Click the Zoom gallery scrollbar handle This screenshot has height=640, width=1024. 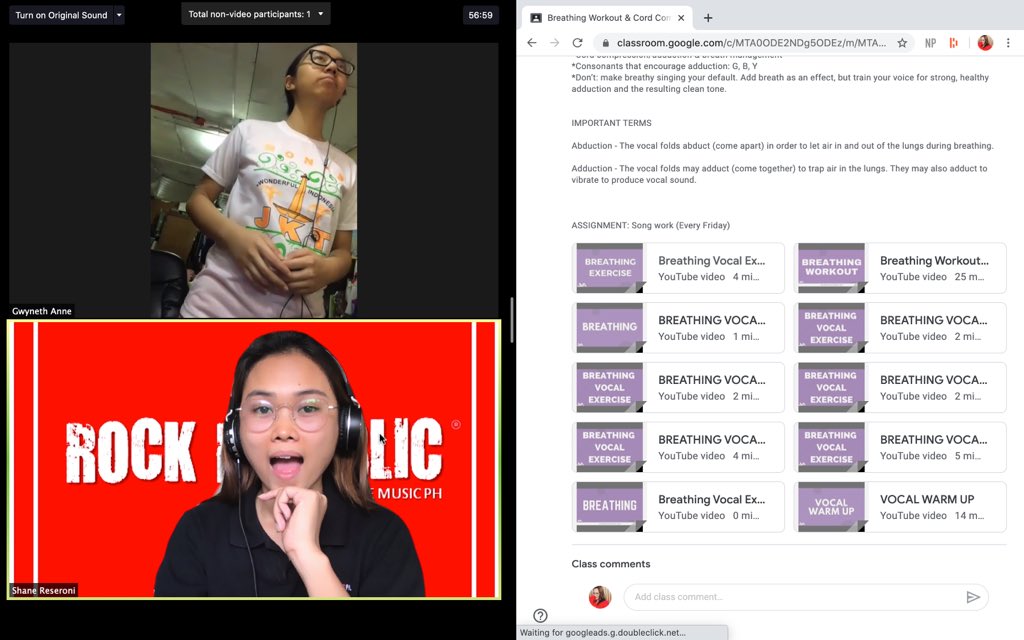coord(512,320)
